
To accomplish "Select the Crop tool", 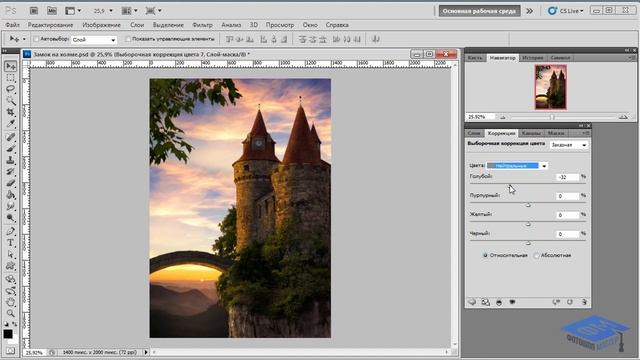I will point(11,112).
